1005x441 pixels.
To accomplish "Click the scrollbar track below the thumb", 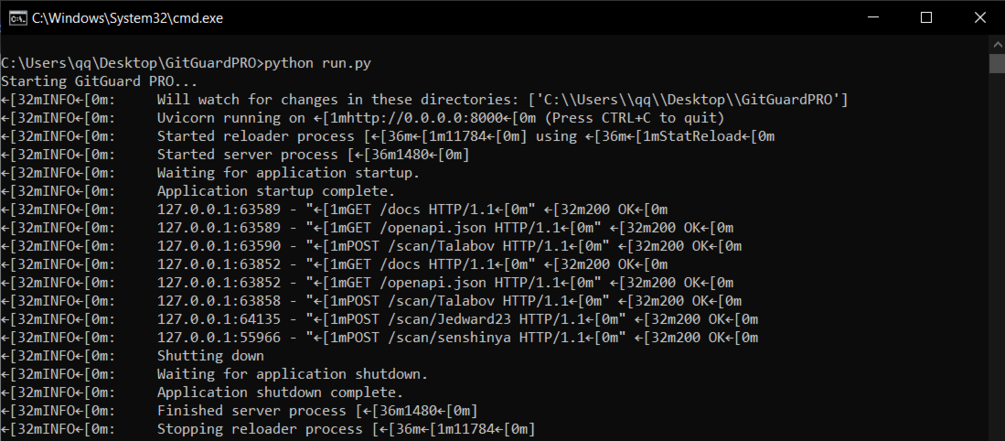I will (997, 256).
